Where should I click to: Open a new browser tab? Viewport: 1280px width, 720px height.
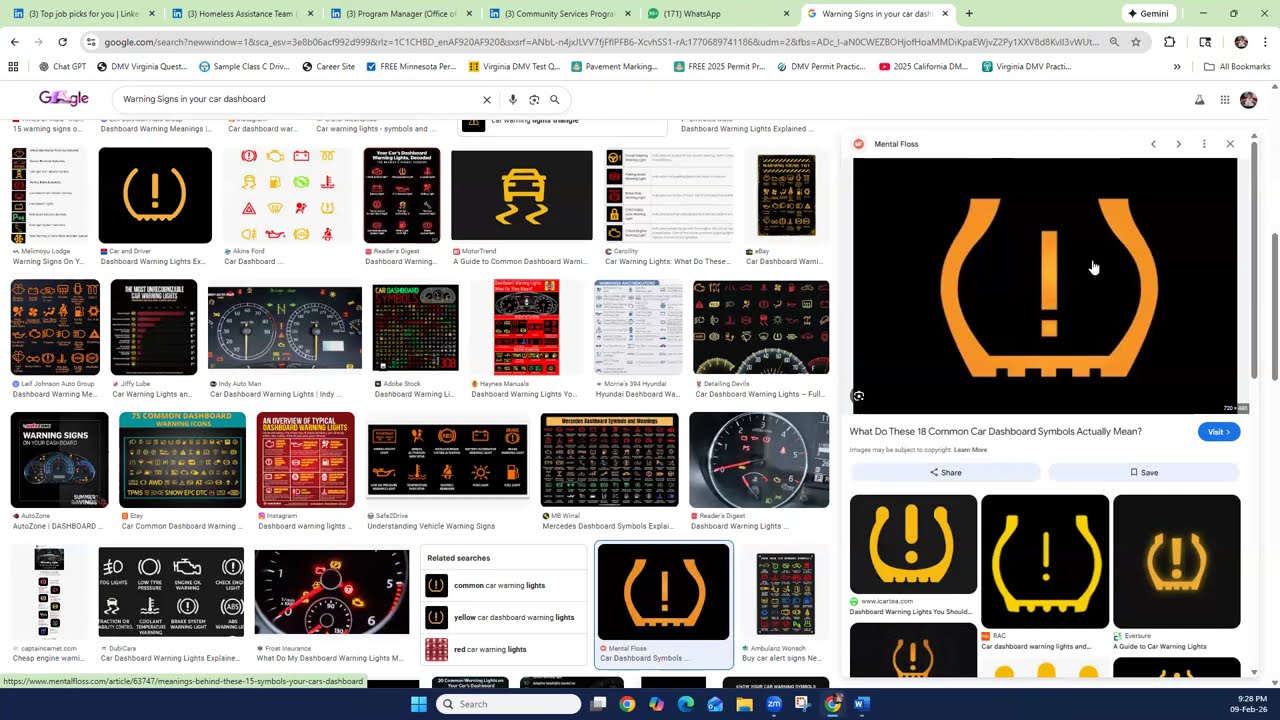click(968, 14)
